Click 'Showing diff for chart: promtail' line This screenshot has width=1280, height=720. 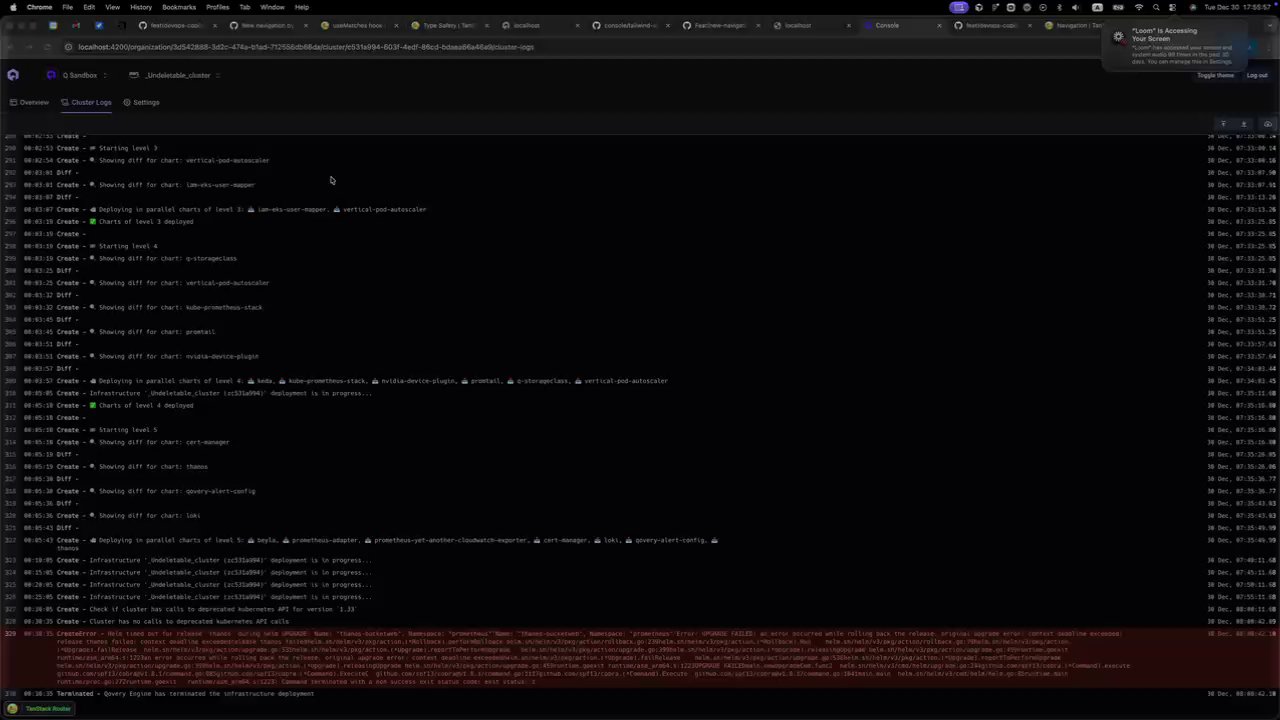640,332
